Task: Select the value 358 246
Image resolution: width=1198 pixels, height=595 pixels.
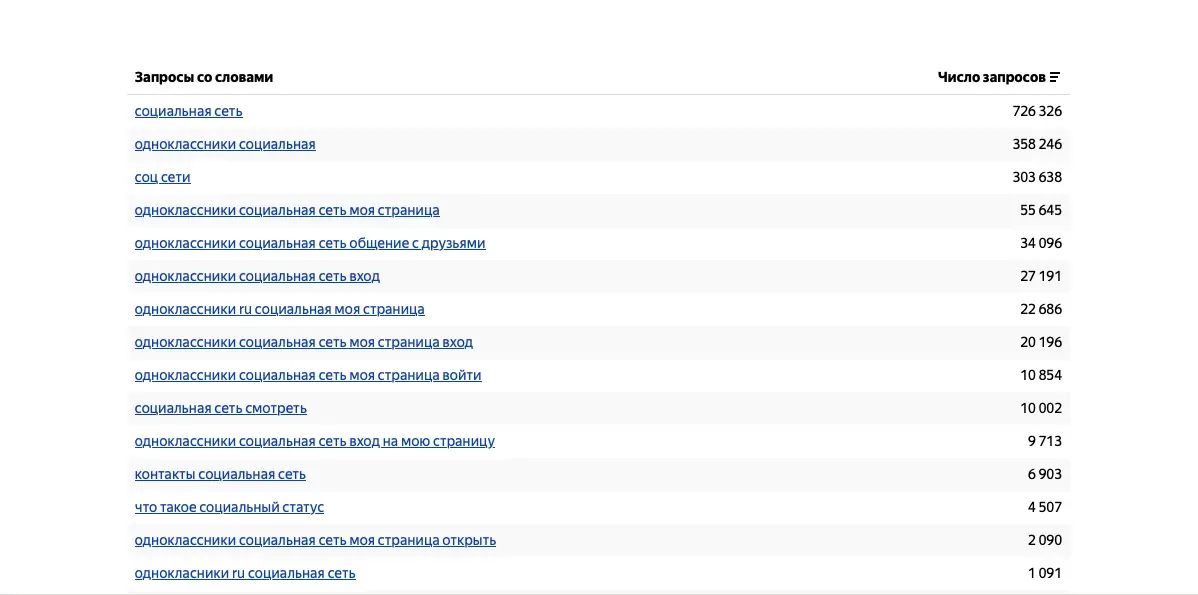Action: pyautogui.click(x=1037, y=144)
